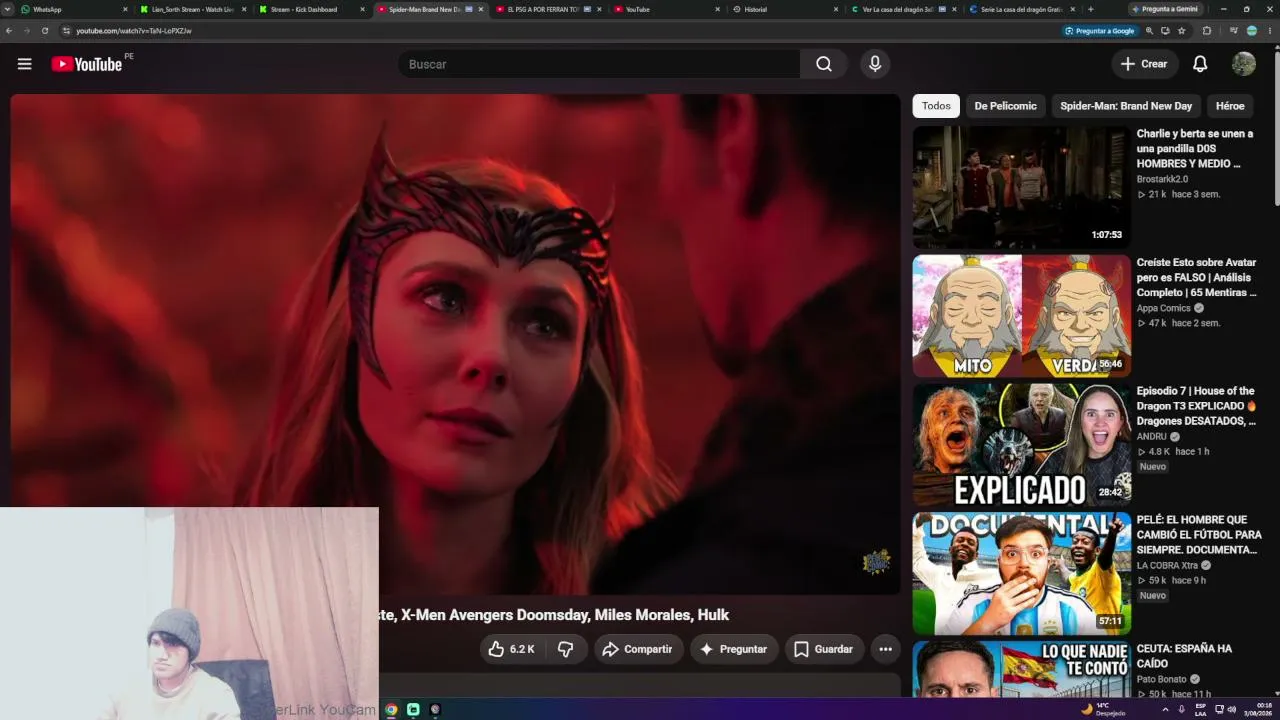Go back in browser history
This screenshot has width=1280, height=720.
tap(9, 31)
